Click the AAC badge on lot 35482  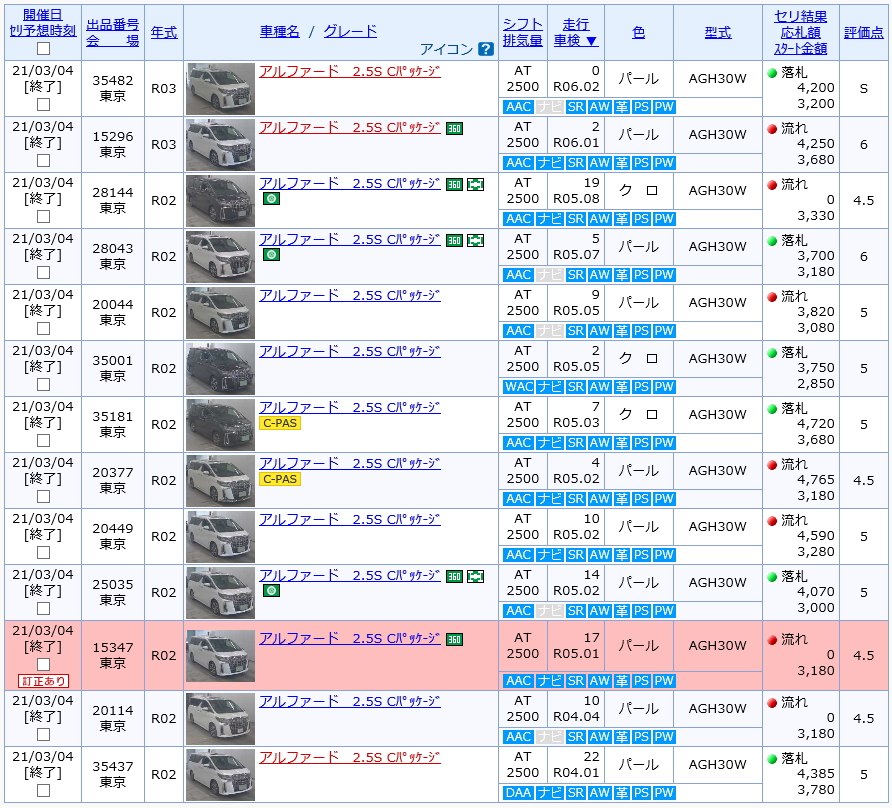click(519, 107)
